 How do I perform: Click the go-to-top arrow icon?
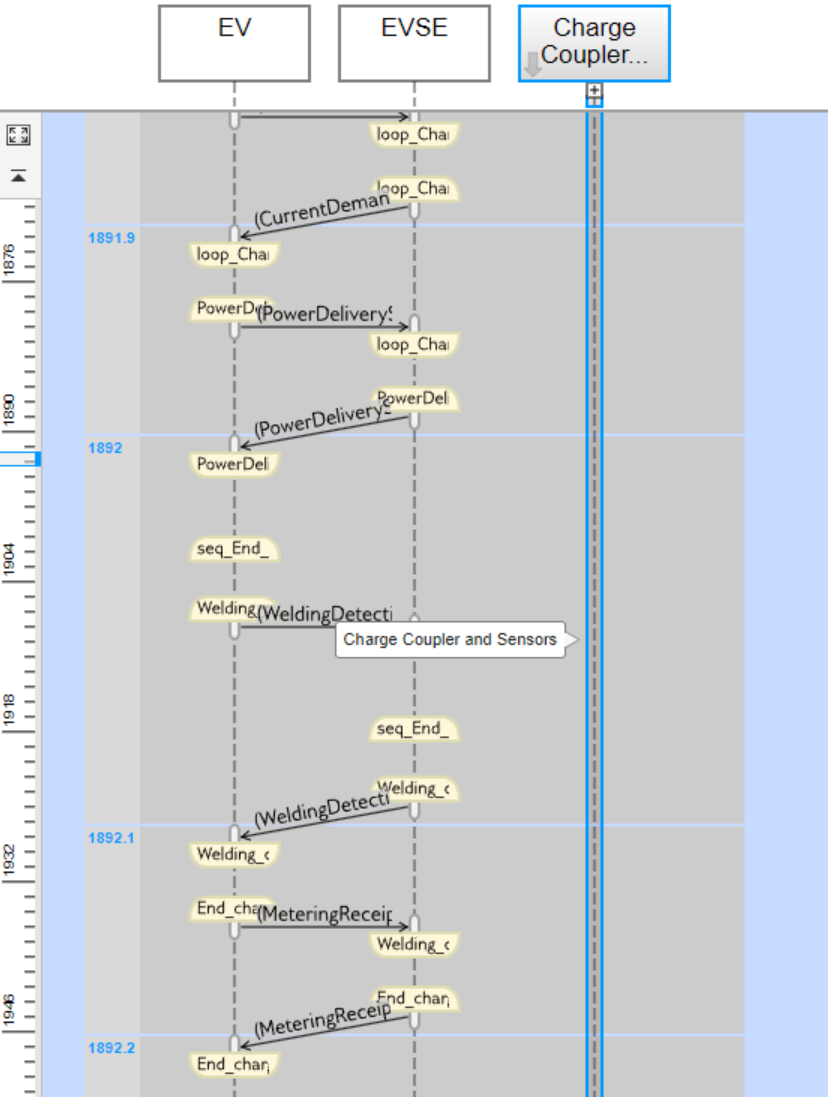[x=17, y=174]
